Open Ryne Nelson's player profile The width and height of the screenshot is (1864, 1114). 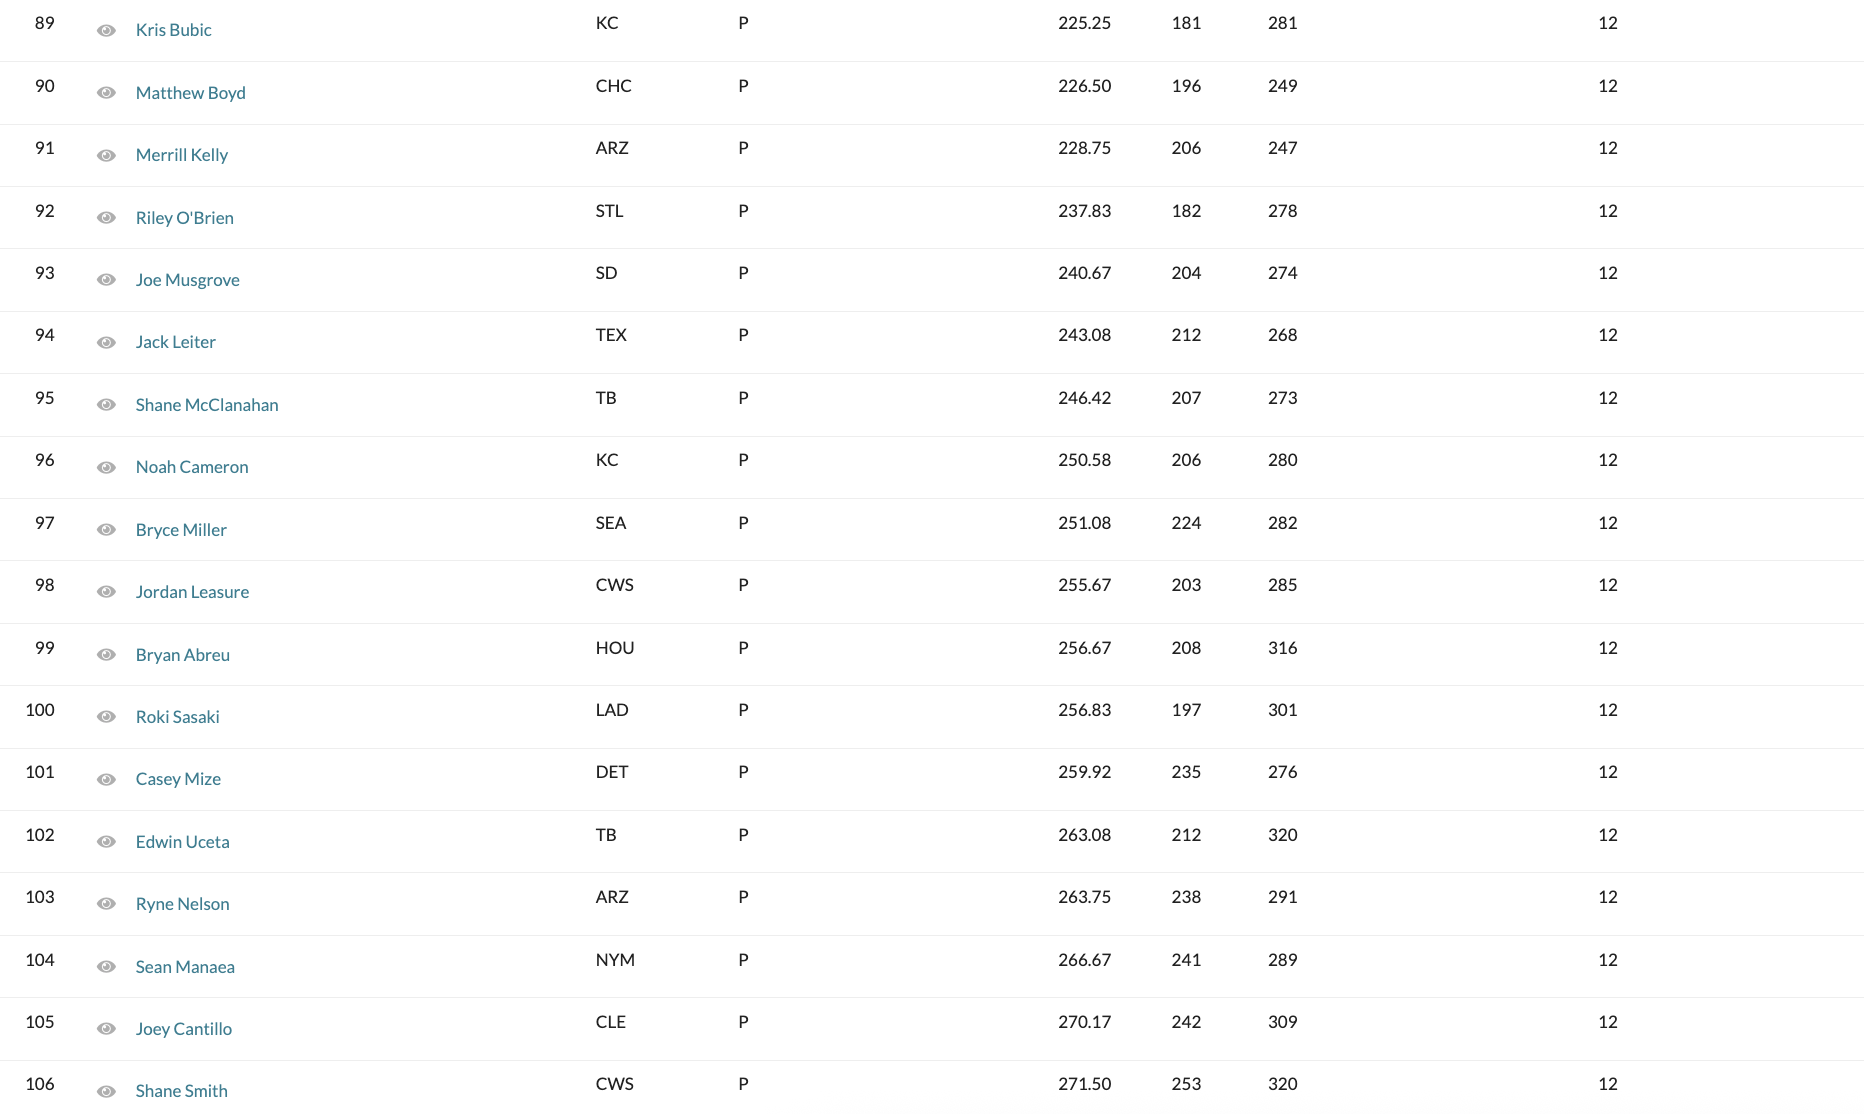[182, 904]
